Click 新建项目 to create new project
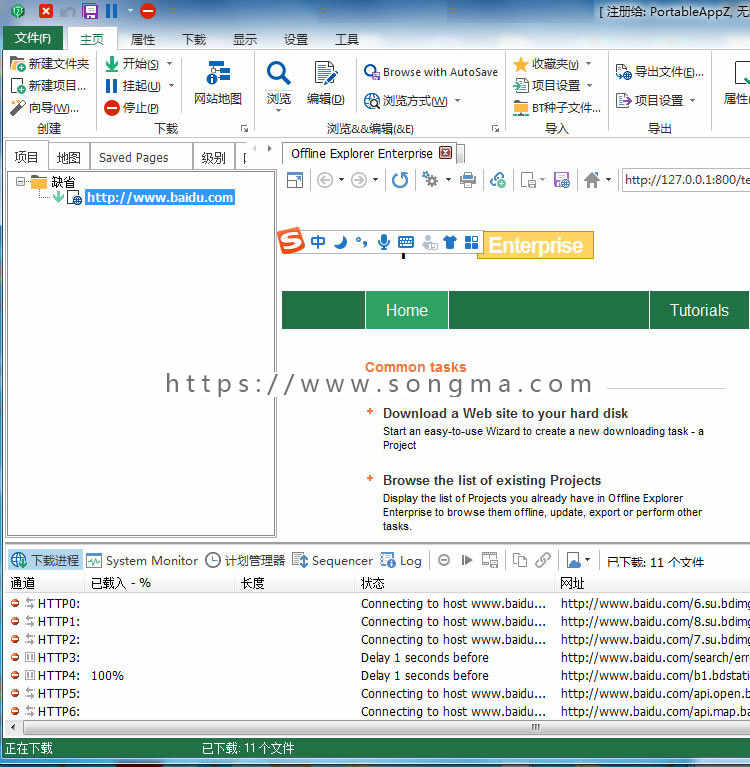 tap(48, 86)
